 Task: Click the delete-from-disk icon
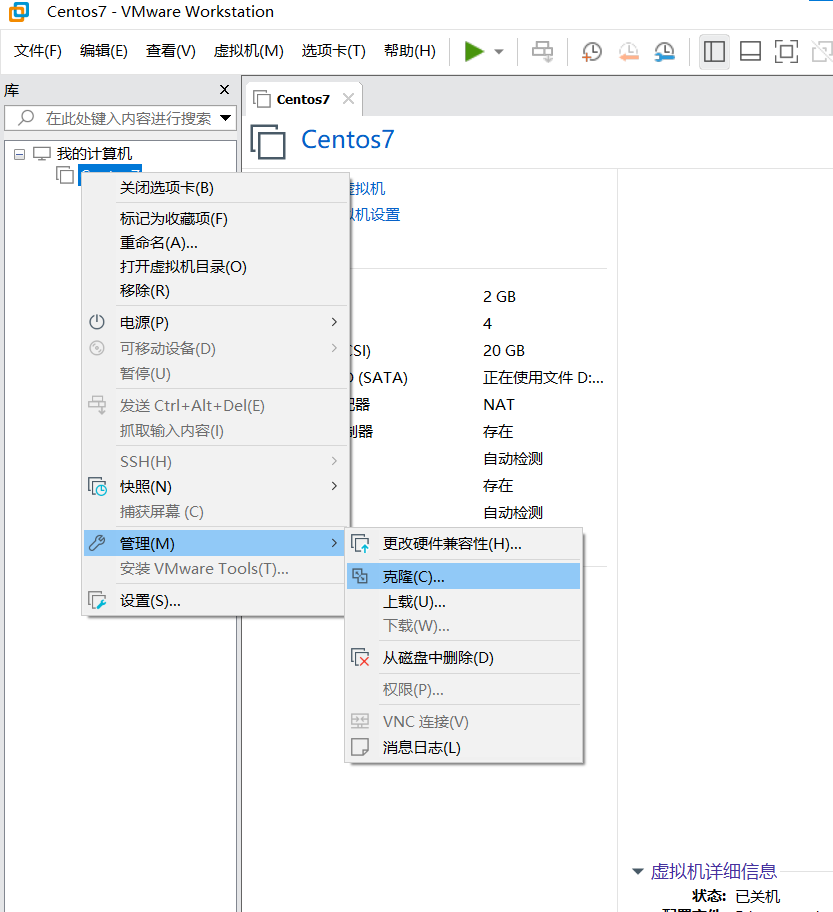[360, 657]
